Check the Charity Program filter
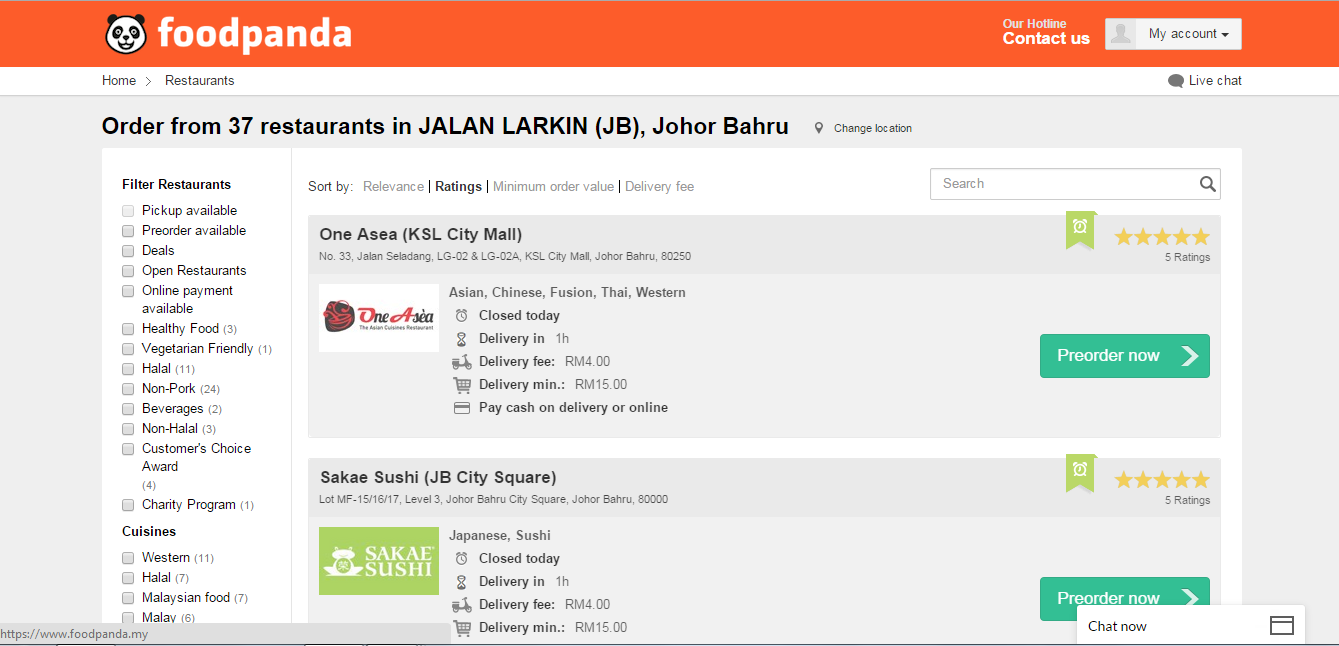 128,505
